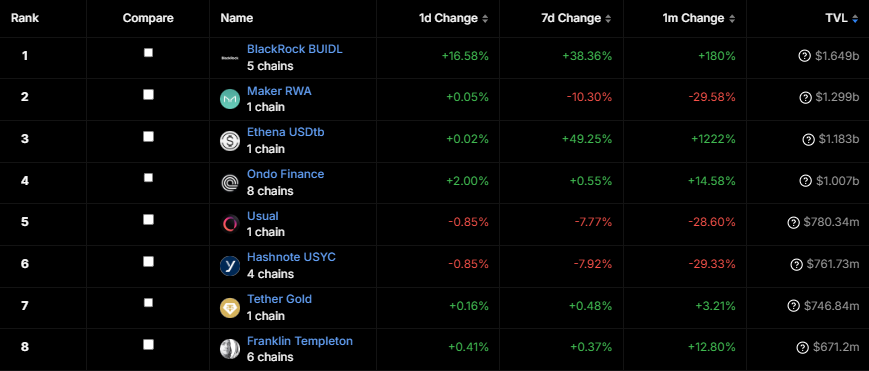869x371 pixels.
Task: Click the Maker RWA logo icon
Action: click(x=229, y=100)
